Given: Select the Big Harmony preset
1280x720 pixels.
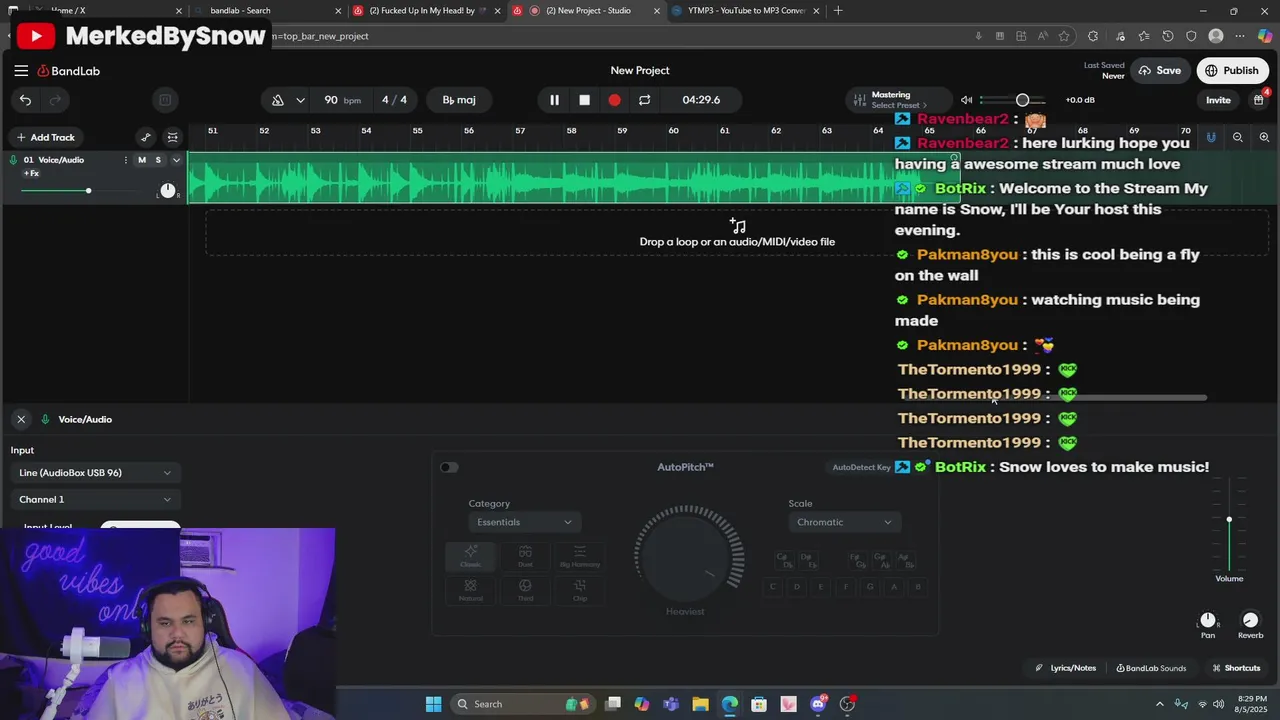Looking at the screenshot, I should (x=580, y=556).
